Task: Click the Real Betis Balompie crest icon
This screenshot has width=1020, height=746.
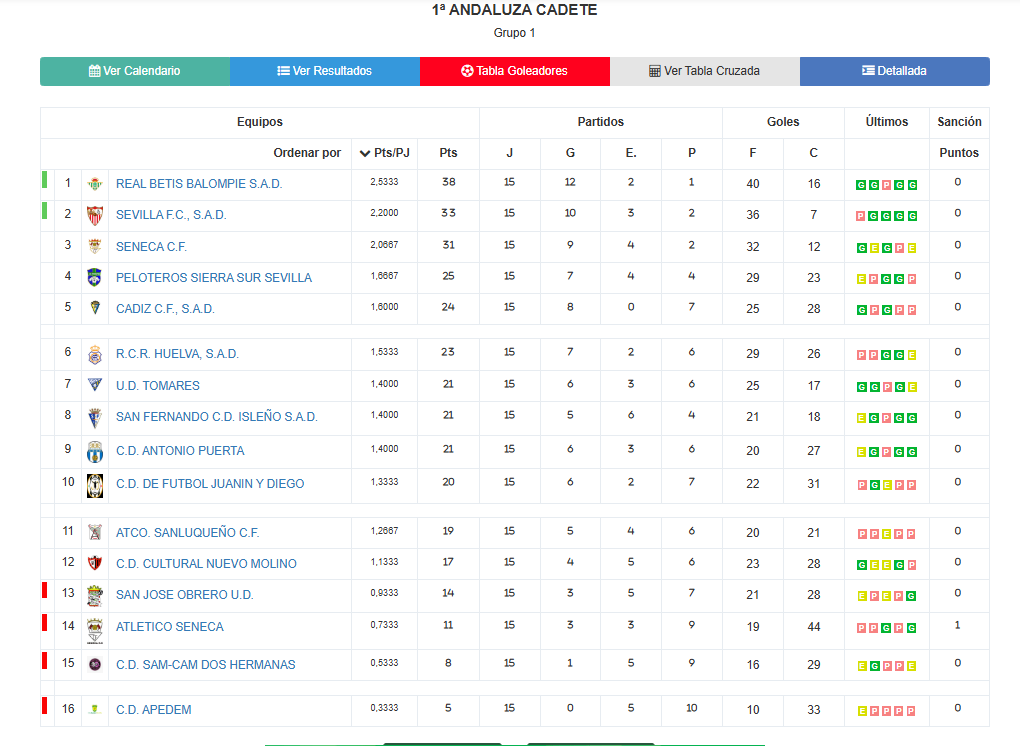Action: [x=95, y=184]
